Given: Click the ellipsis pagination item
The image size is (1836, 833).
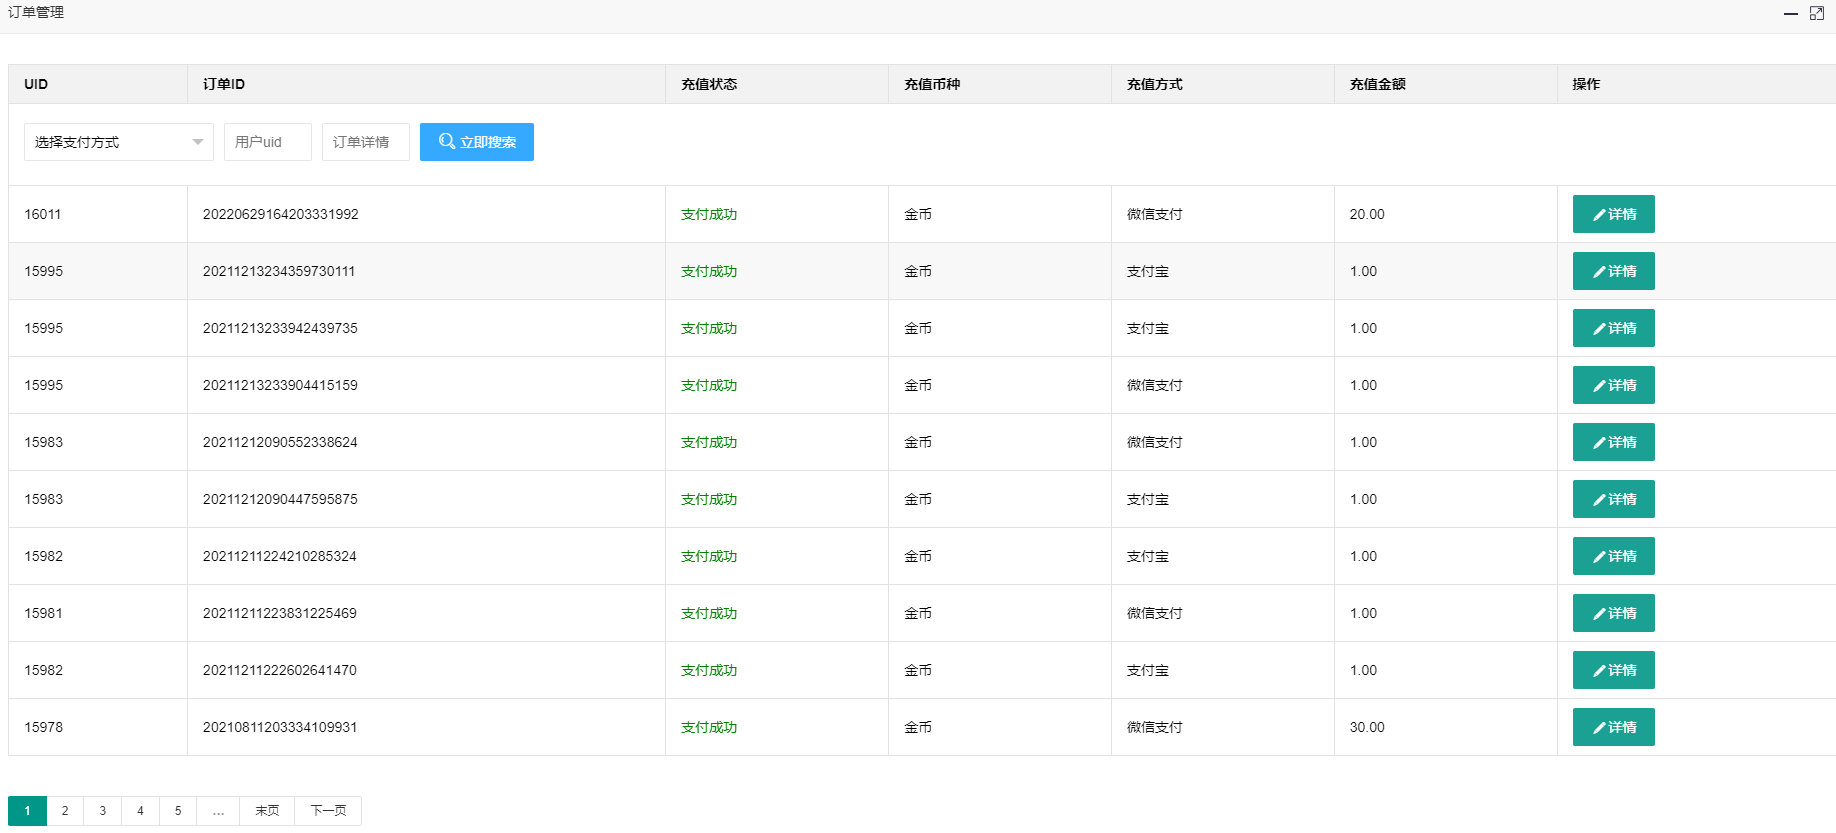Looking at the screenshot, I should pyautogui.click(x=218, y=811).
